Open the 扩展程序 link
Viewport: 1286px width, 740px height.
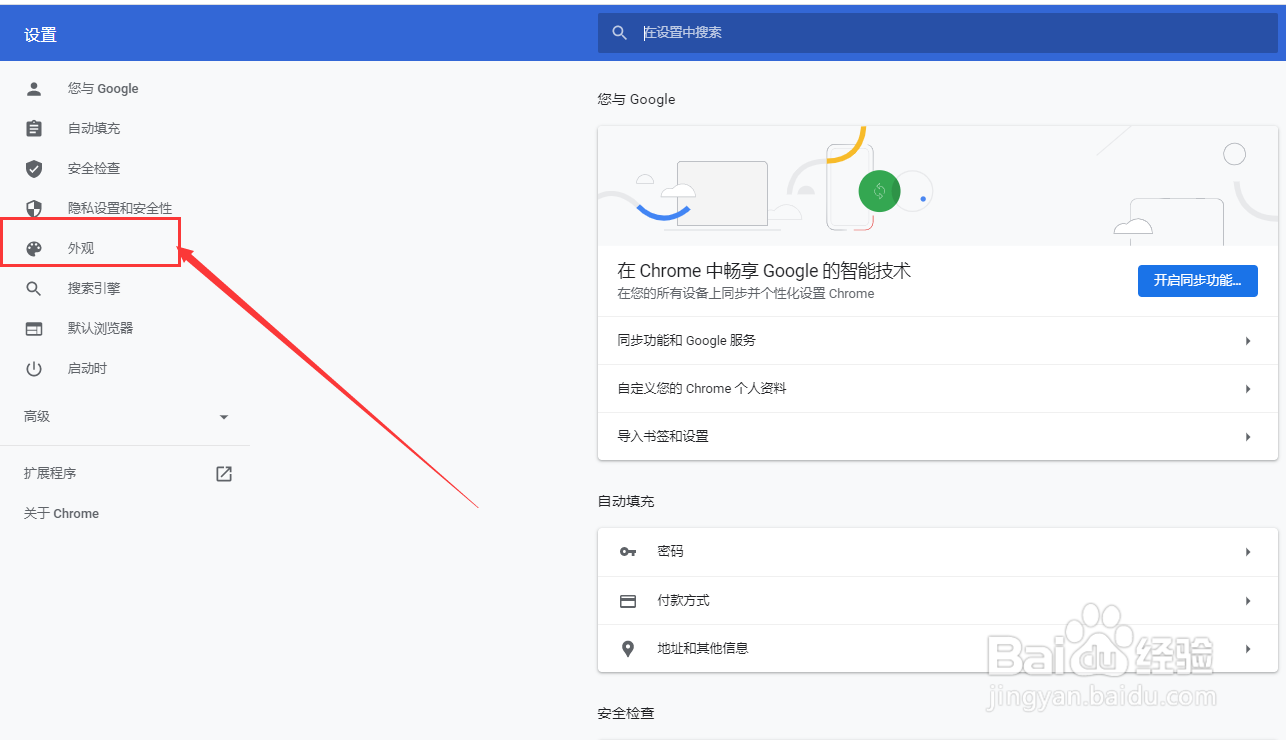(50, 473)
